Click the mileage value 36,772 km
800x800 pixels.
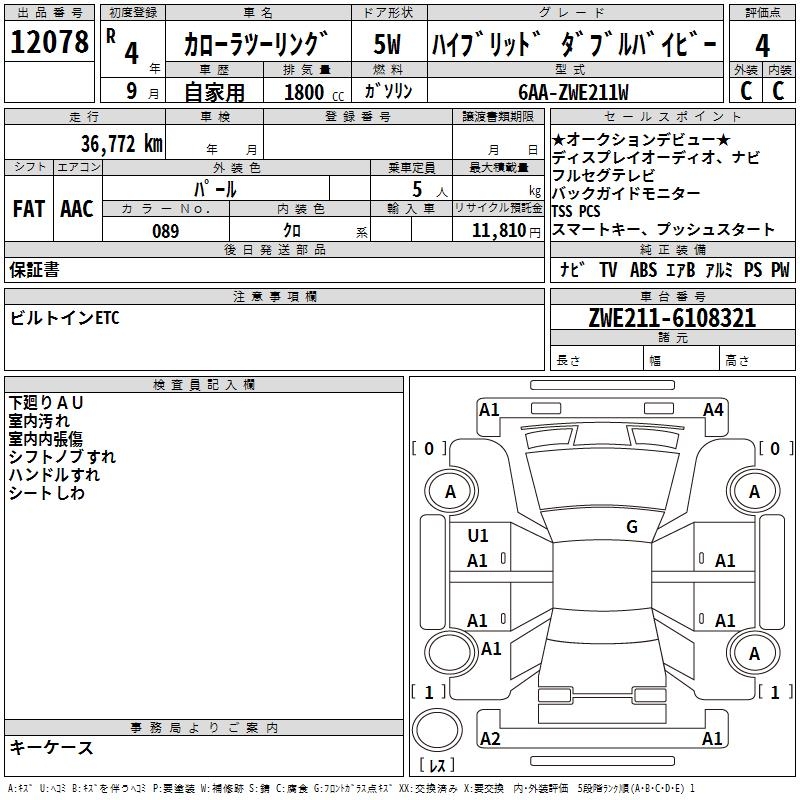click(x=121, y=144)
